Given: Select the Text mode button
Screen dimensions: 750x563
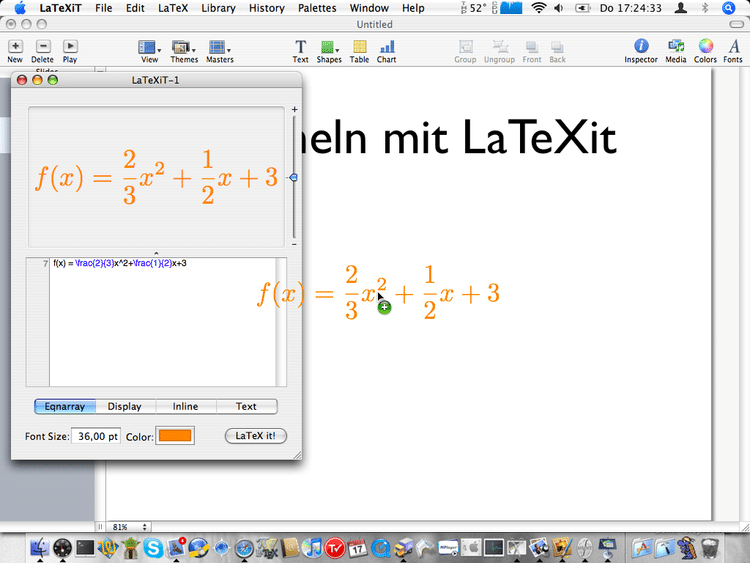Looking at the screenshot, I should point(246,407).
